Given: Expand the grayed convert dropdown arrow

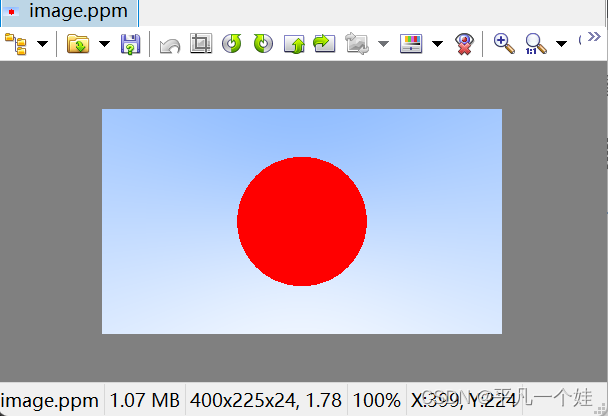Looking at the screenshot, I should (383, 44).
